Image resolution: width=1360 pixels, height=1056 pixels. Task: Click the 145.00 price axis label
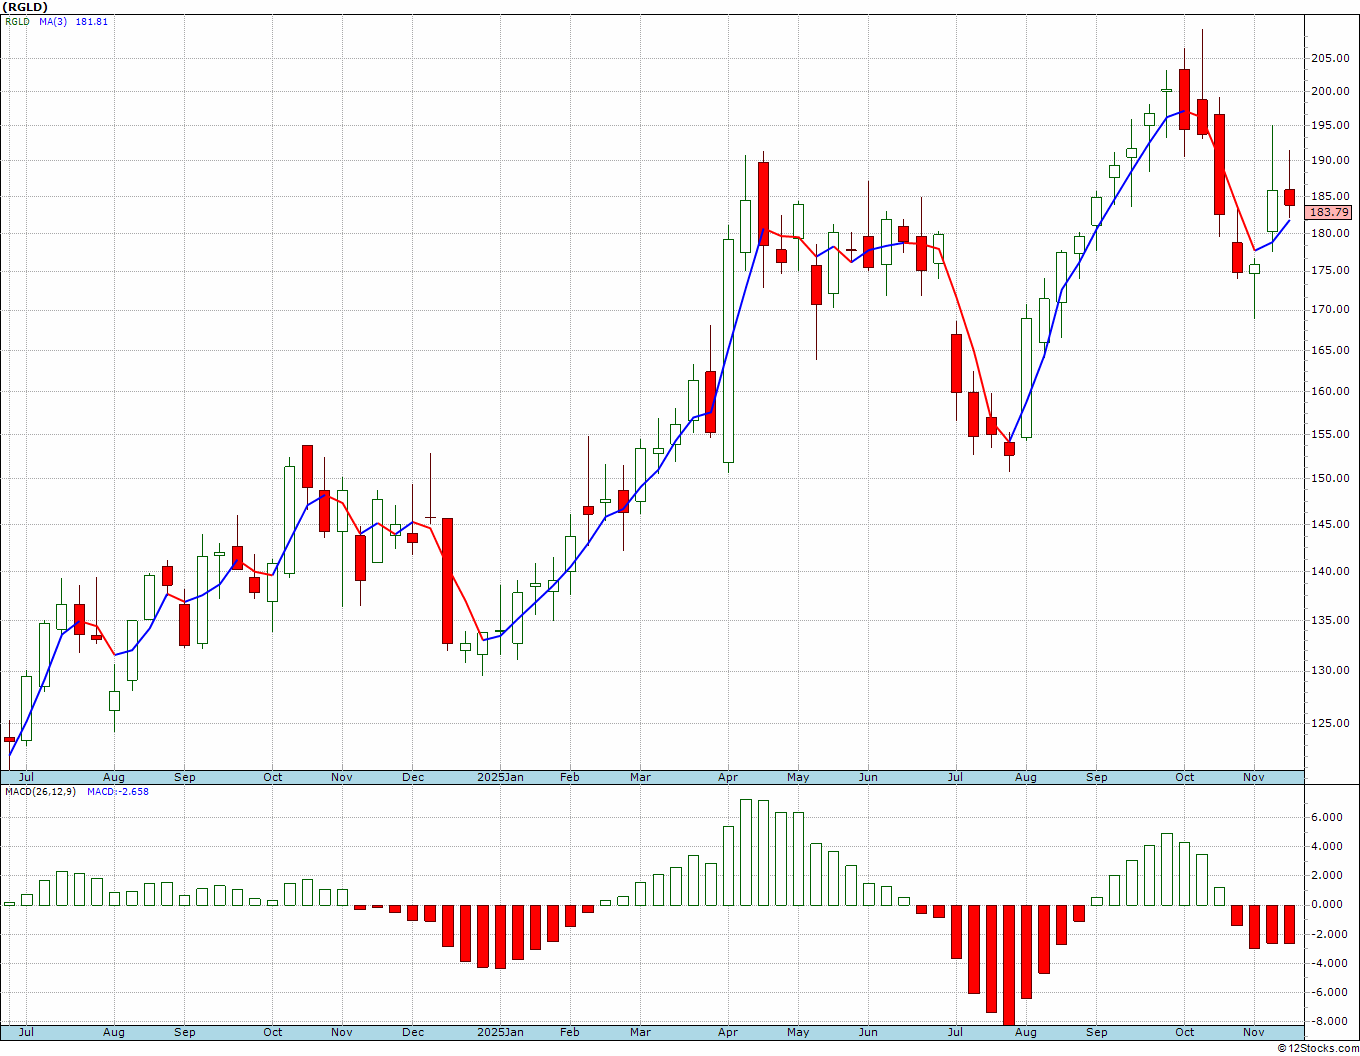[x=1330, y=524]
